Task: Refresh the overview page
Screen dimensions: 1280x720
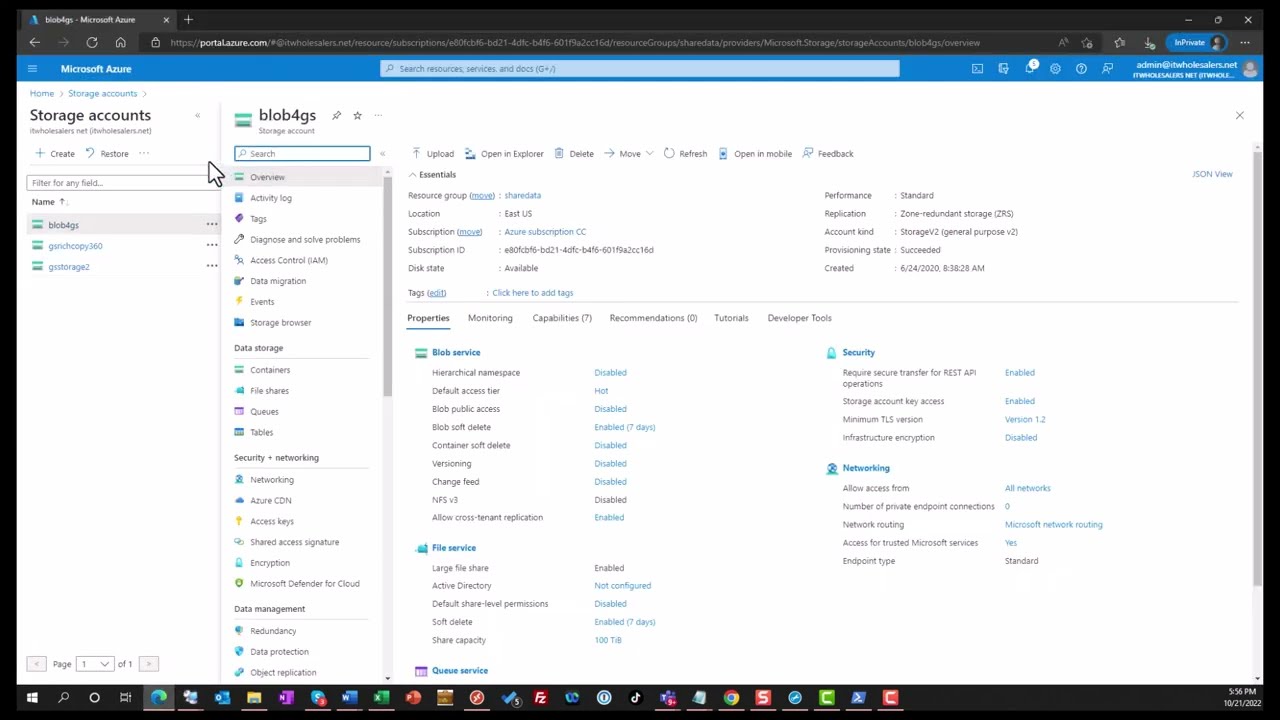Action: pyautogui.click(x=685, y=154)
